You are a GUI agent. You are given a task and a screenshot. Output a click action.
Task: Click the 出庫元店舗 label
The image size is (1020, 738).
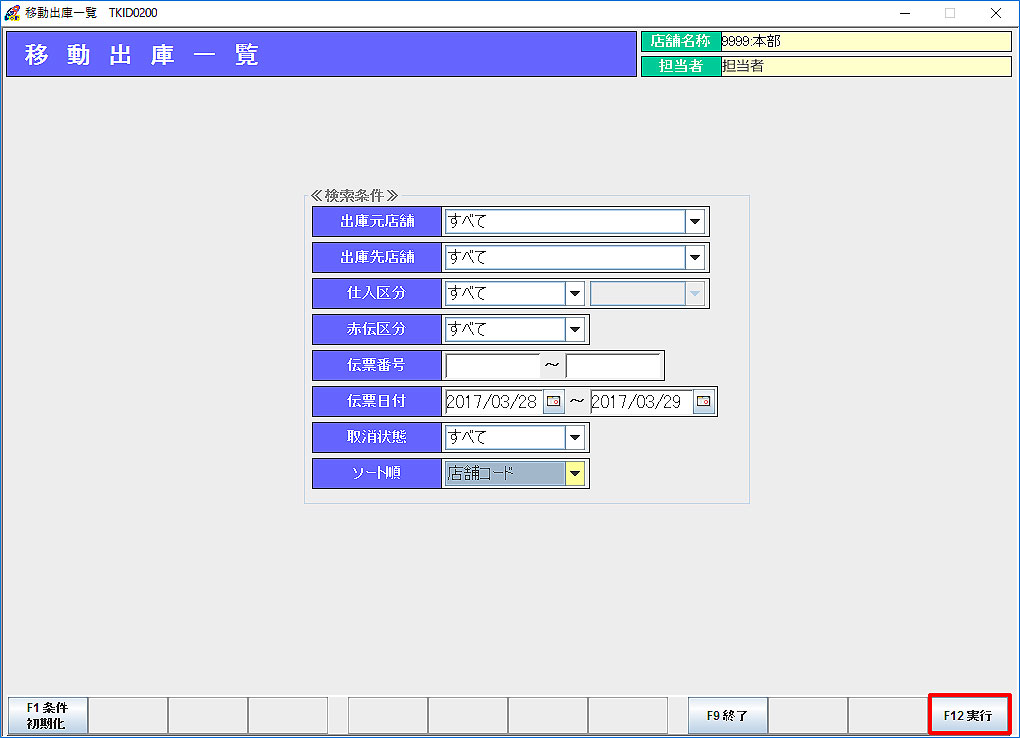[377, 222]
